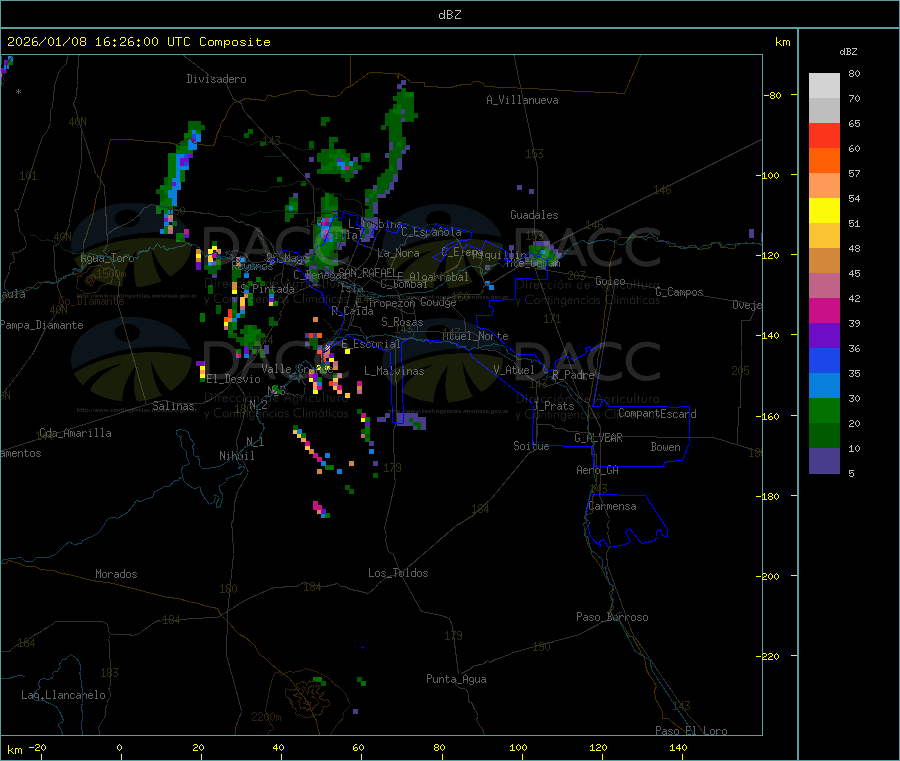The image size is (900, 761).
Task: Click the Carmensa map label
Action: coord(612,506)
